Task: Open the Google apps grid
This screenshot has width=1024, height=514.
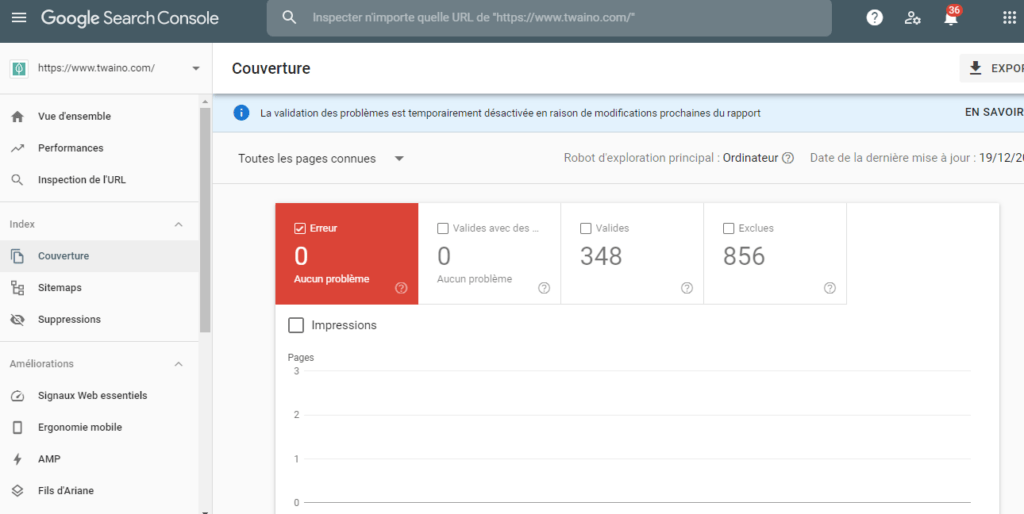Action: (x=1008, y=18)
